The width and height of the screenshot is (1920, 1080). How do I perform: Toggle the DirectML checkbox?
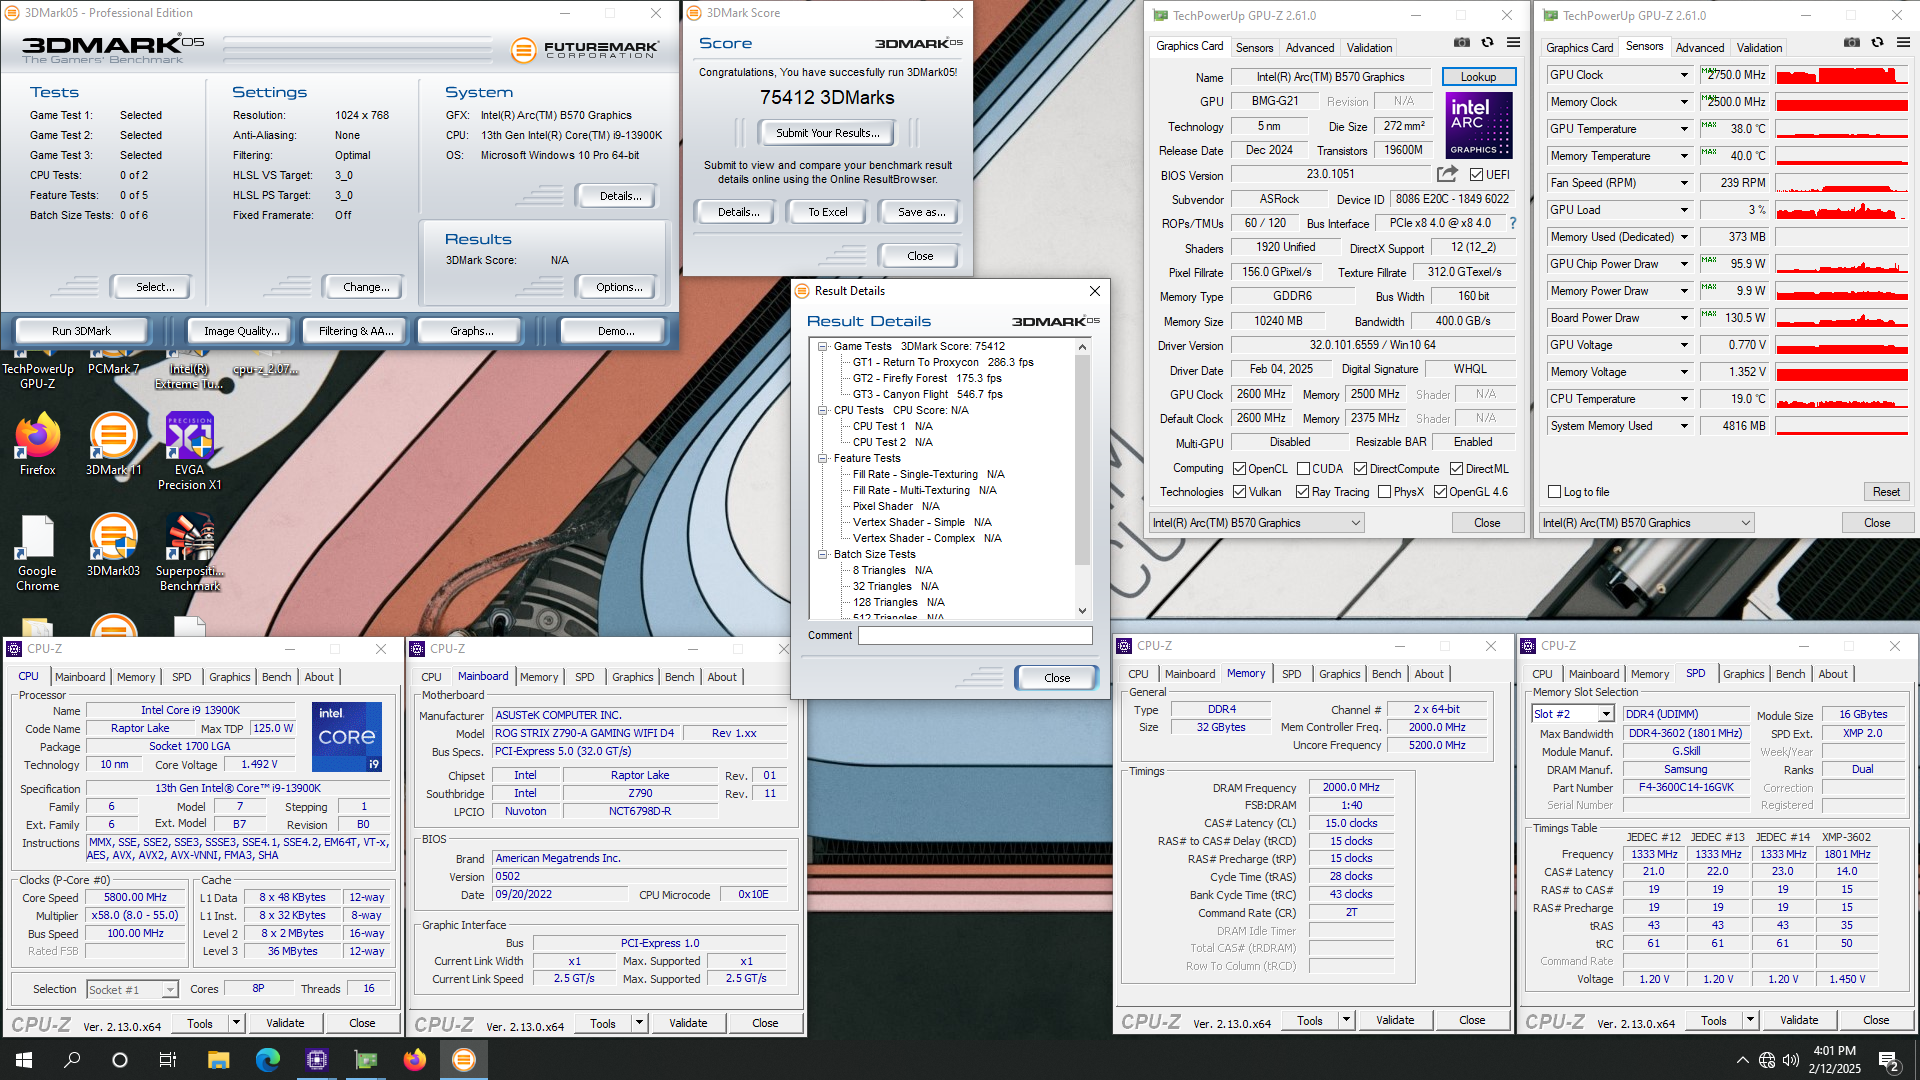point(1457,469)
